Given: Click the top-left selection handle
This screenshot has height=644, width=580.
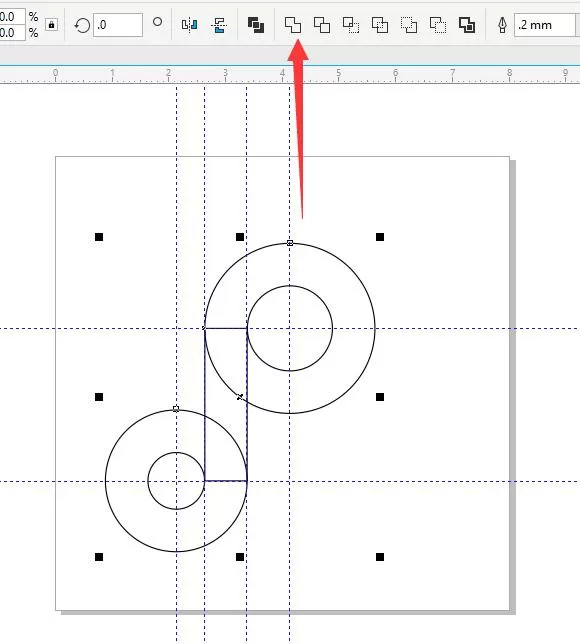Looking at the screenshot, I should tap(99, 237).
